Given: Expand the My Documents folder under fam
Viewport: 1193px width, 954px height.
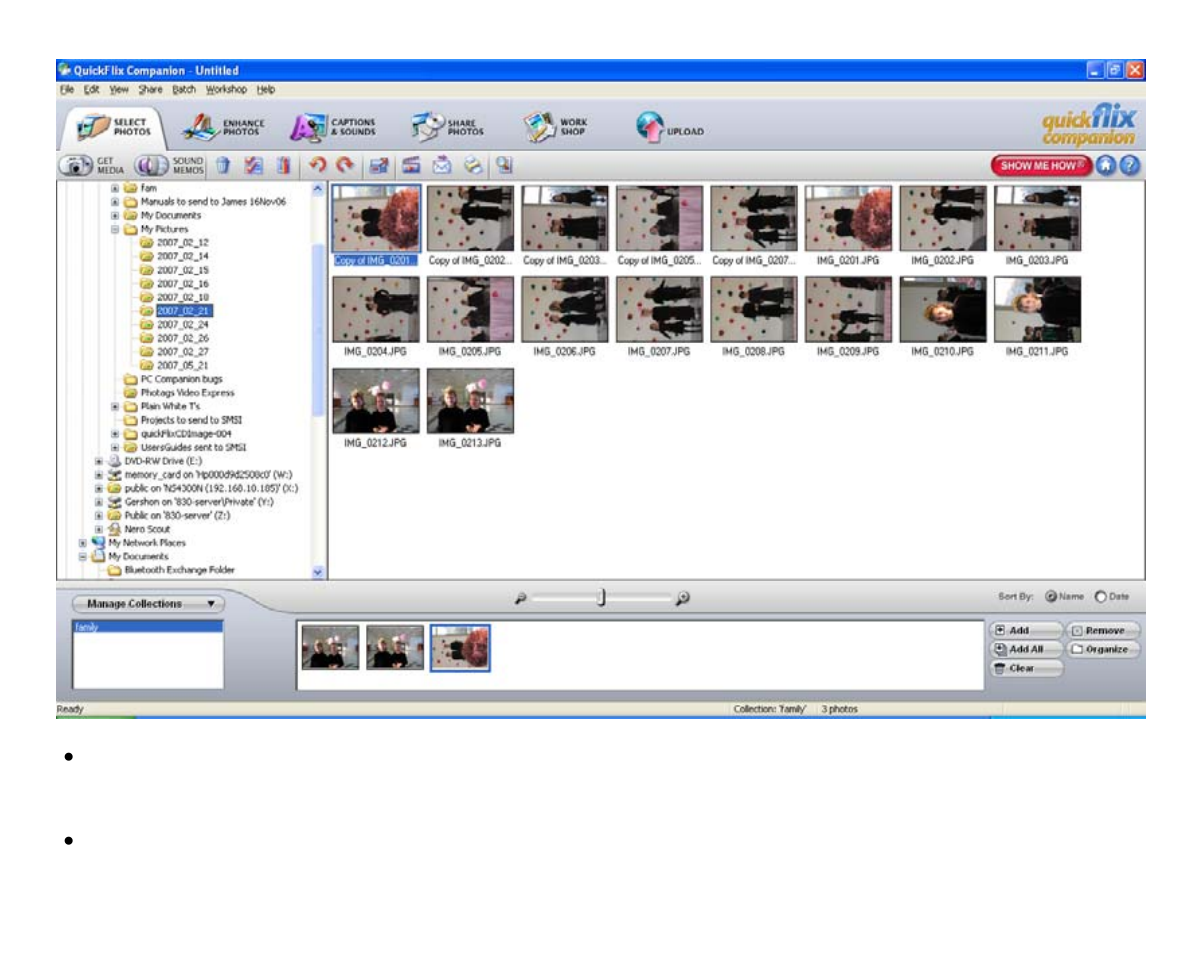Looking at the screenshot, I should coord(115,215).
